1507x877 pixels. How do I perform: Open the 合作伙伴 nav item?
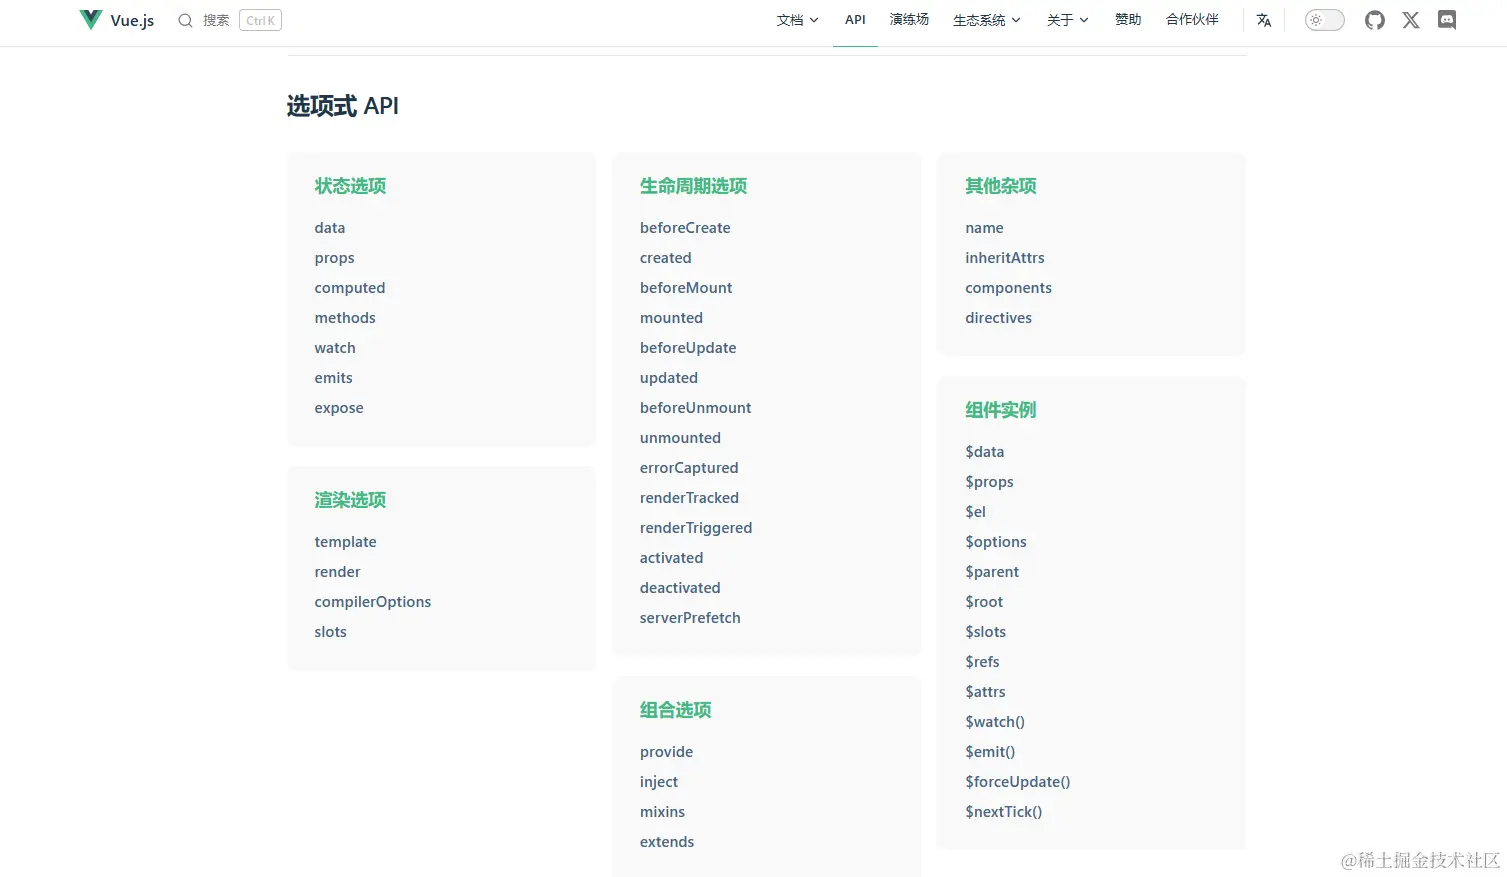pyautogui.click(x=1192, y=20)
